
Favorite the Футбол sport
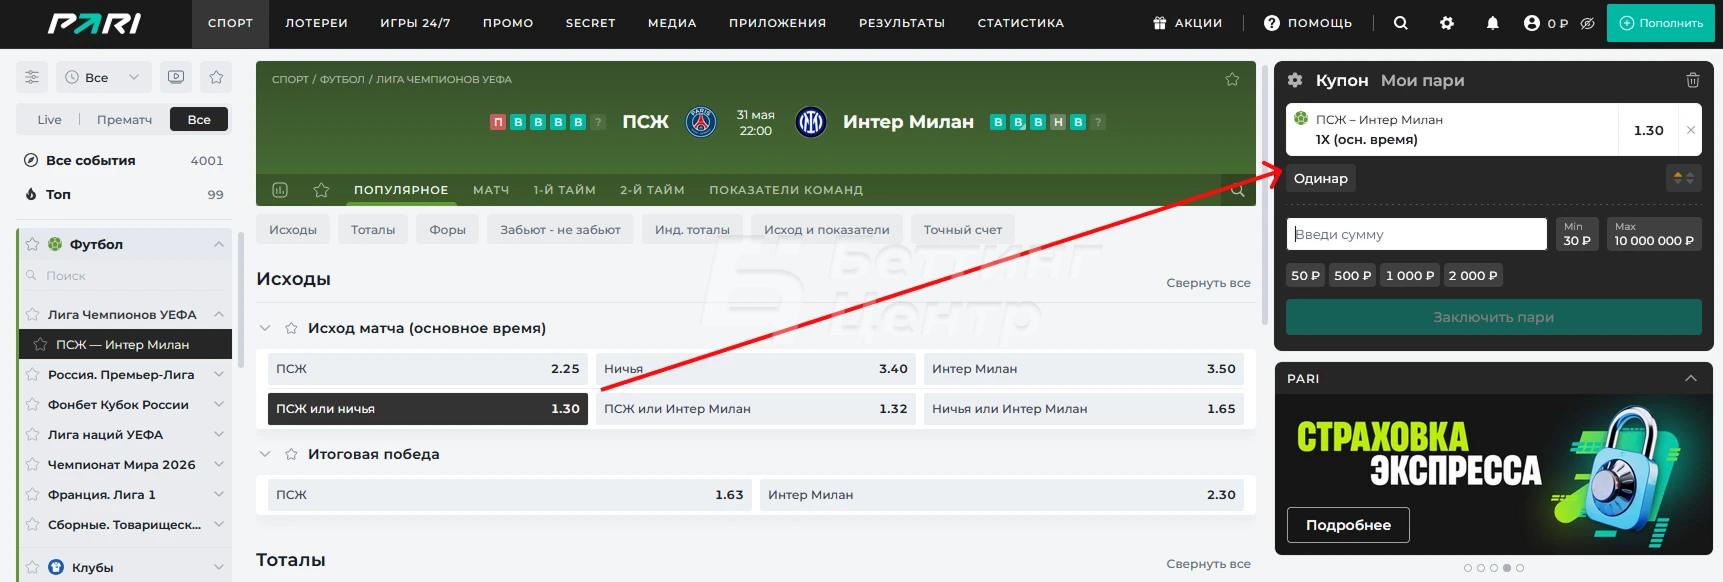coord(32,244)
